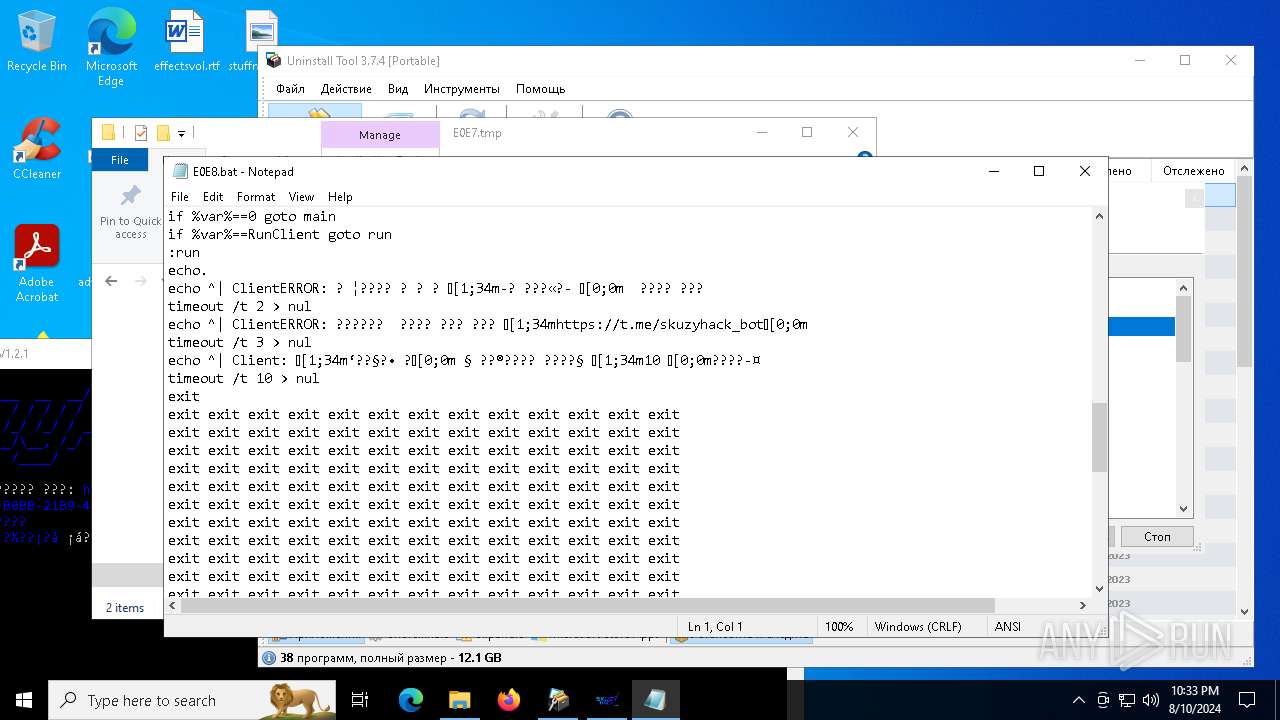Open Notepad's Edit menu
1280x720 pixels.
(x=213, y=197)
